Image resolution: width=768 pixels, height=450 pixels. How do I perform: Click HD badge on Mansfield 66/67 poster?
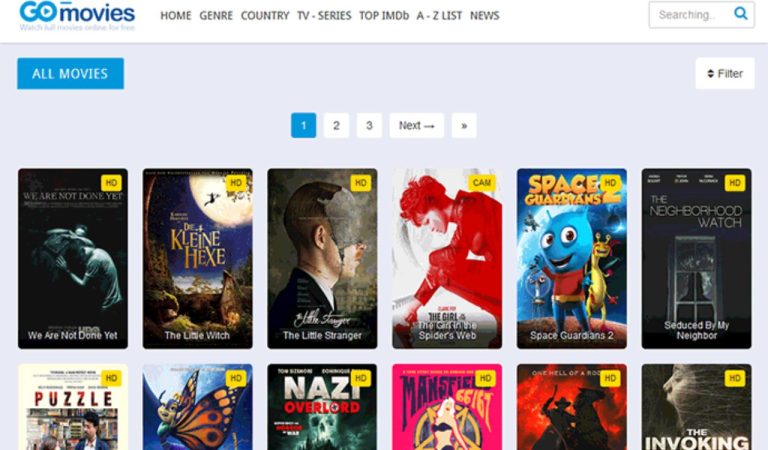(485, 378)
